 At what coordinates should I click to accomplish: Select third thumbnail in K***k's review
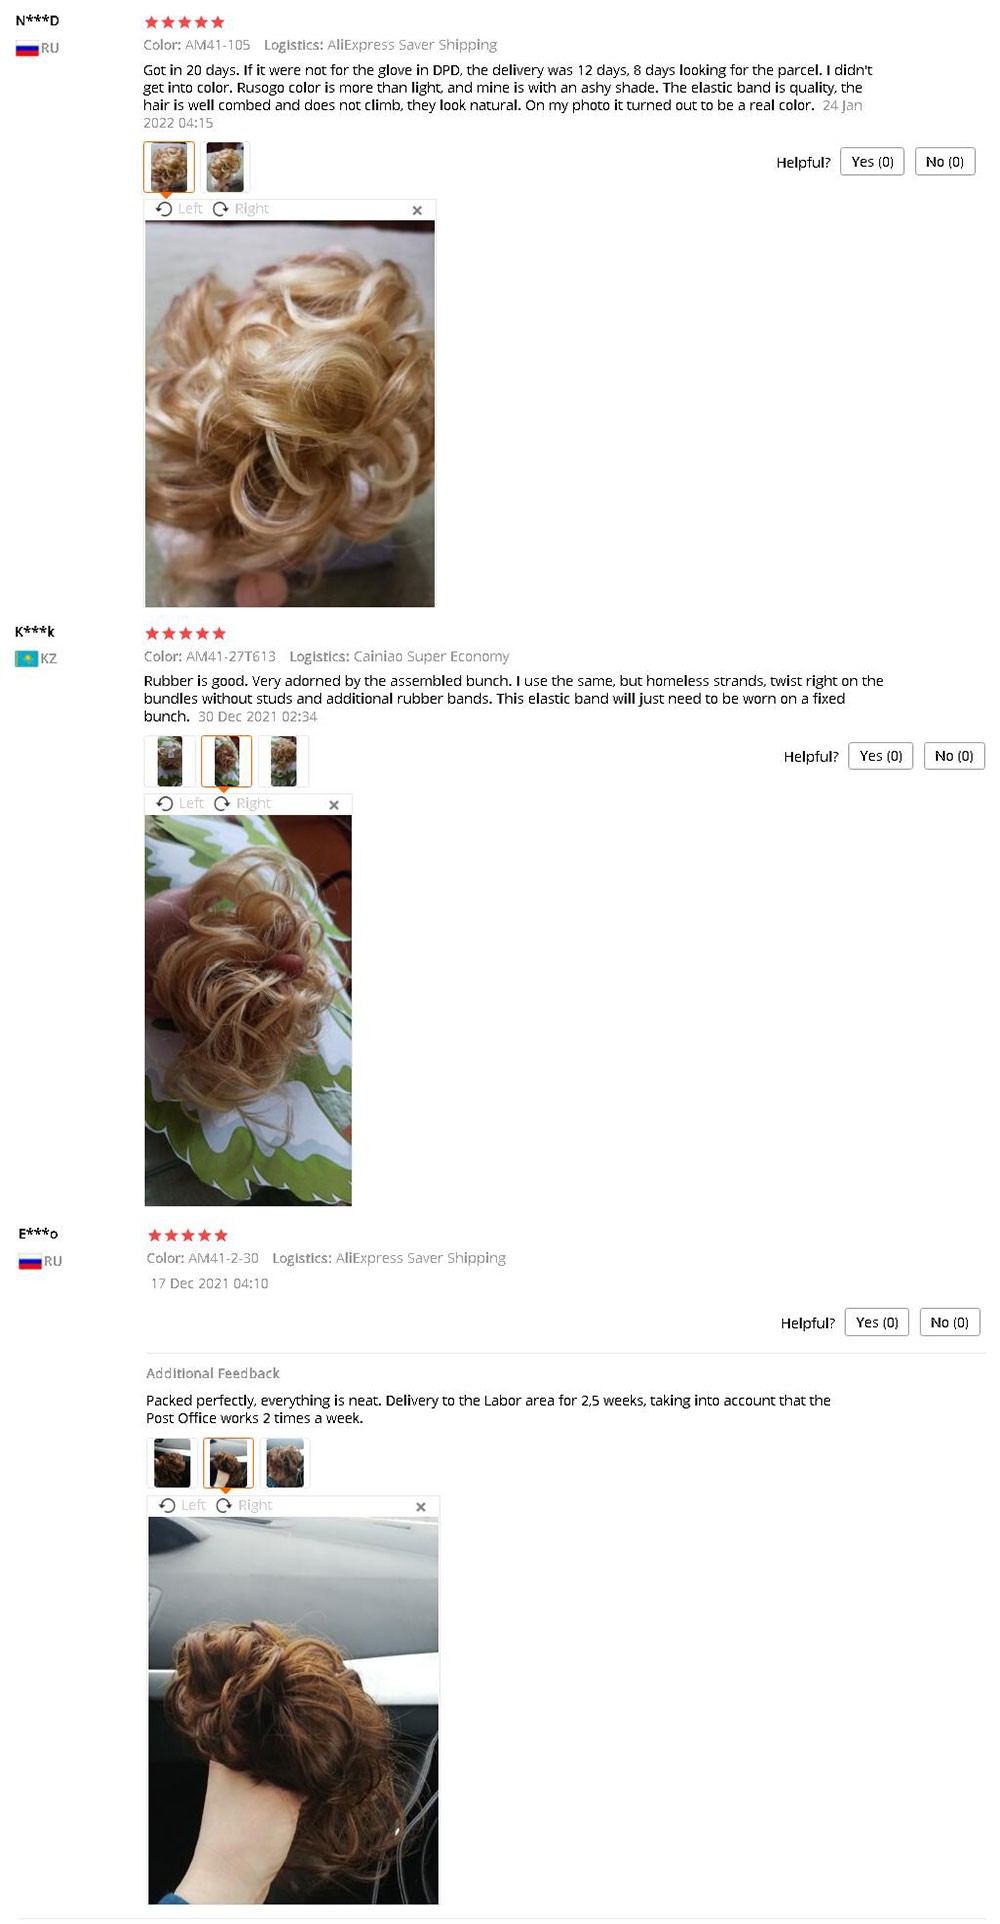point(284,761)
